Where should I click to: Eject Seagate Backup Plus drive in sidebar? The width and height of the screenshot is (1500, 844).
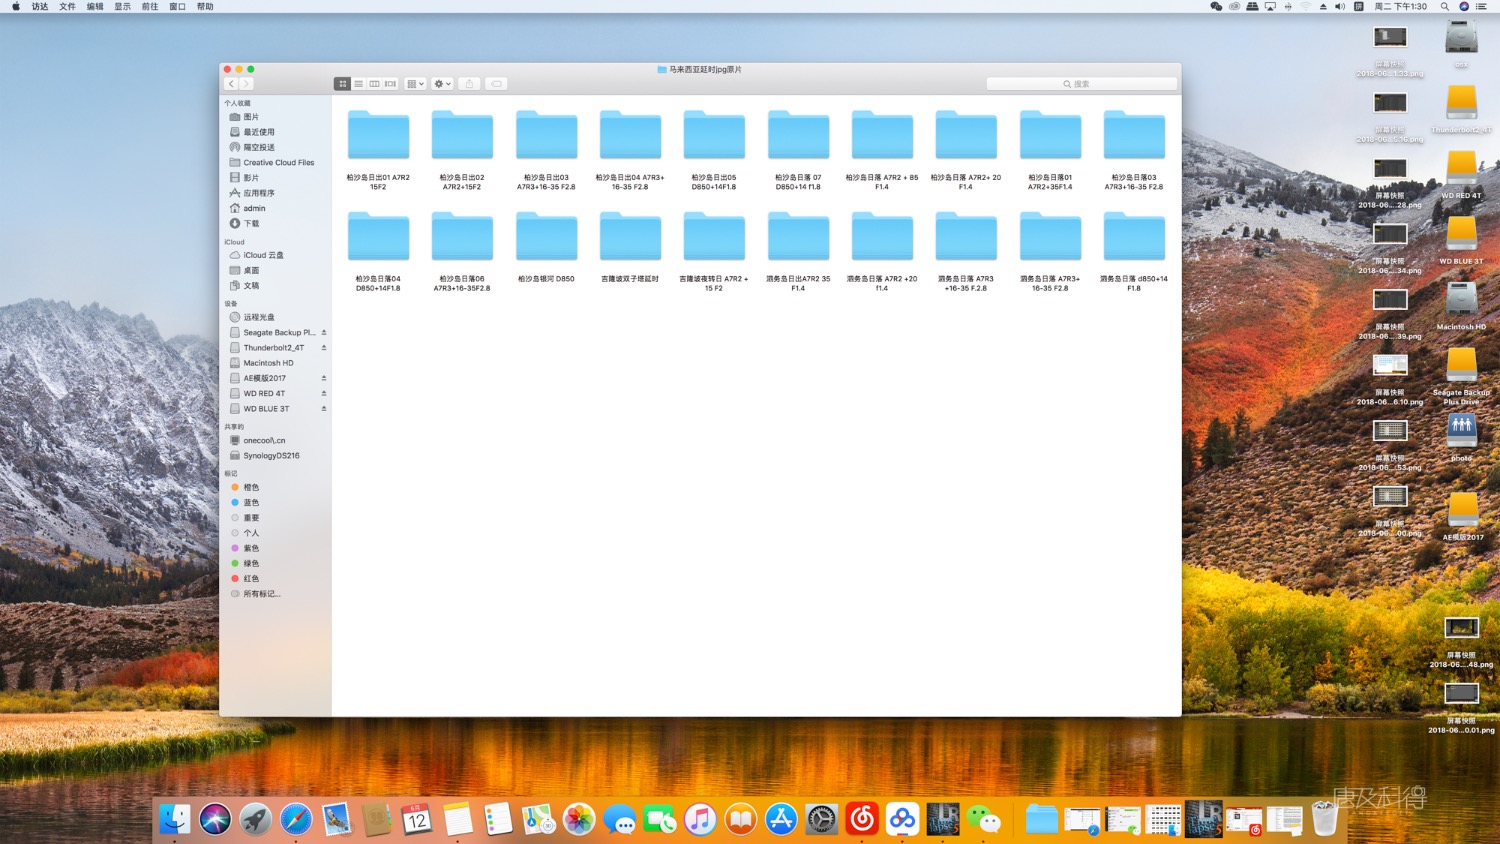324,332
